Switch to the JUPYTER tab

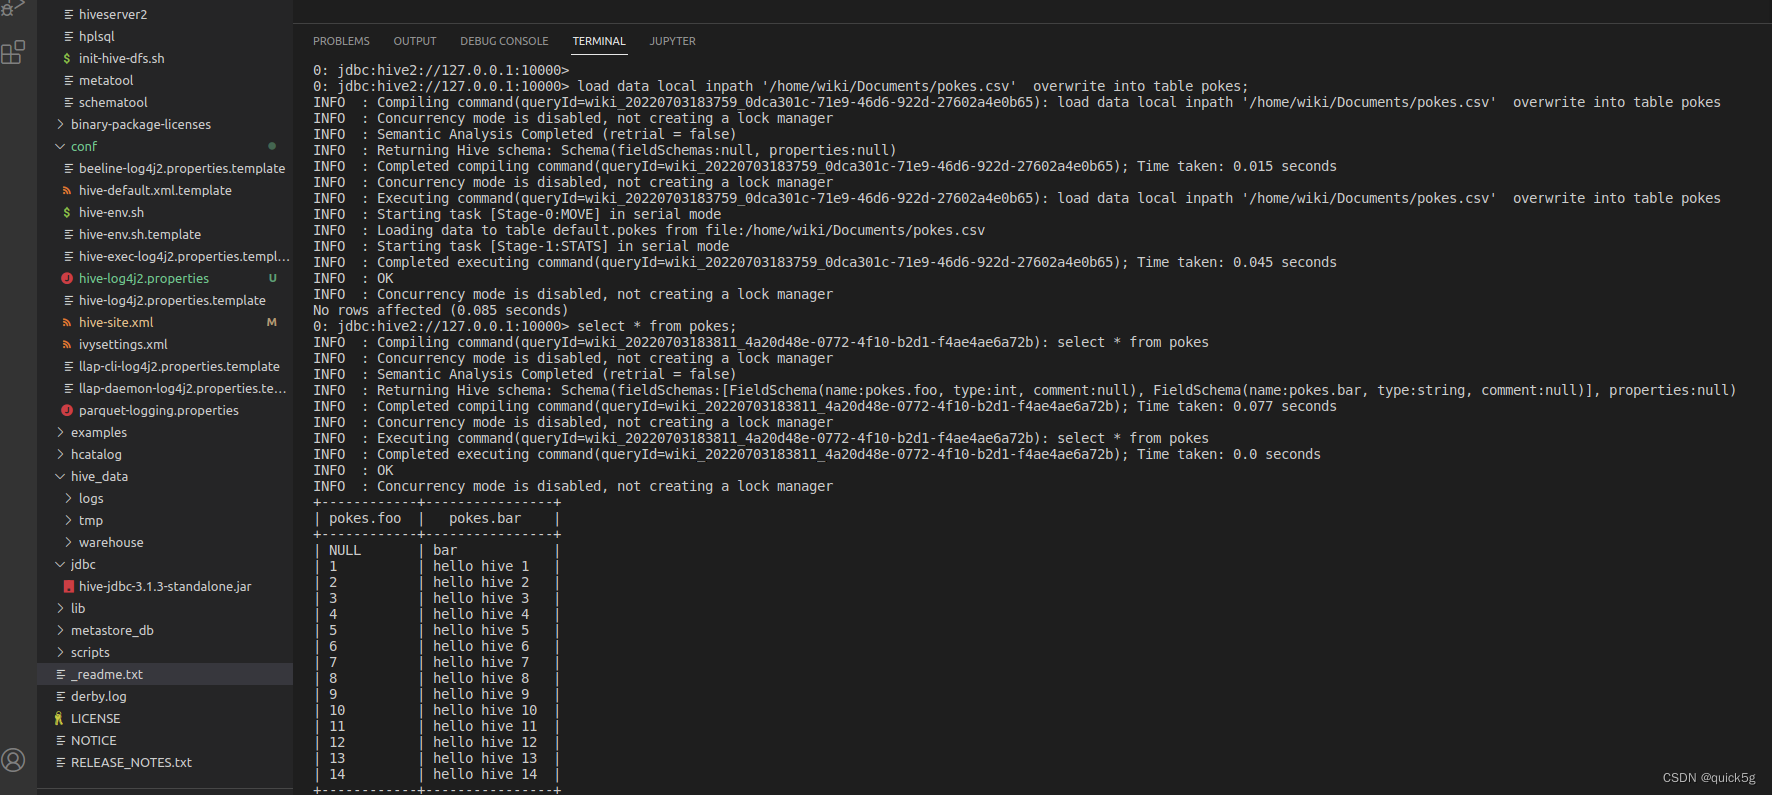(x=672, y=42)
